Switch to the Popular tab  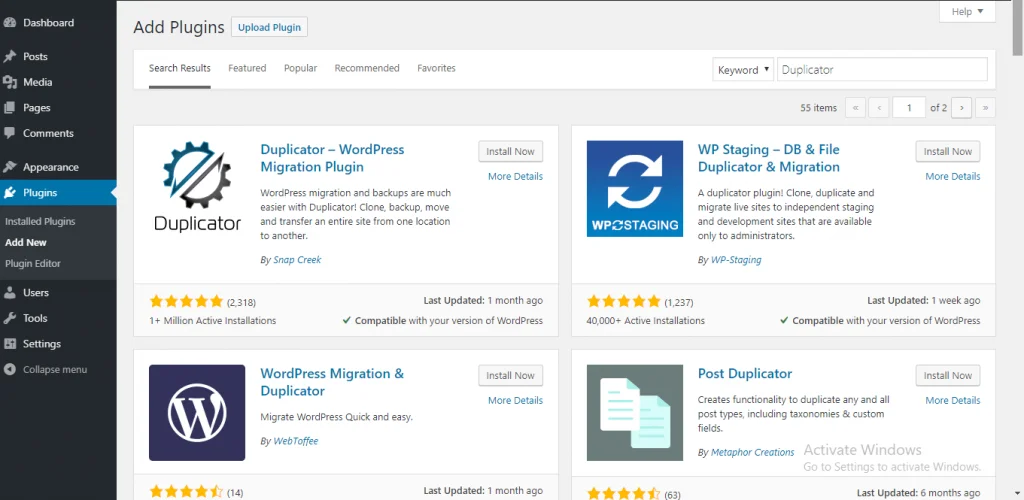[300, 68]
